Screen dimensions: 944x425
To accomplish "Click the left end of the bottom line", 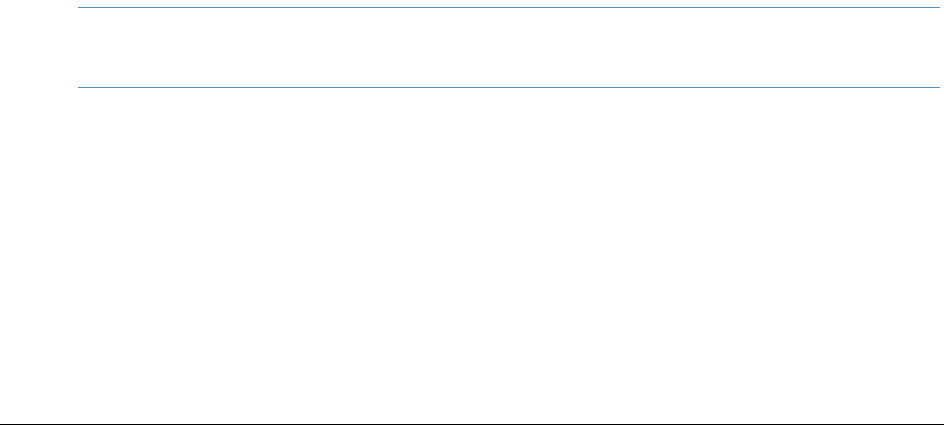I will click(x=3, y=423).
